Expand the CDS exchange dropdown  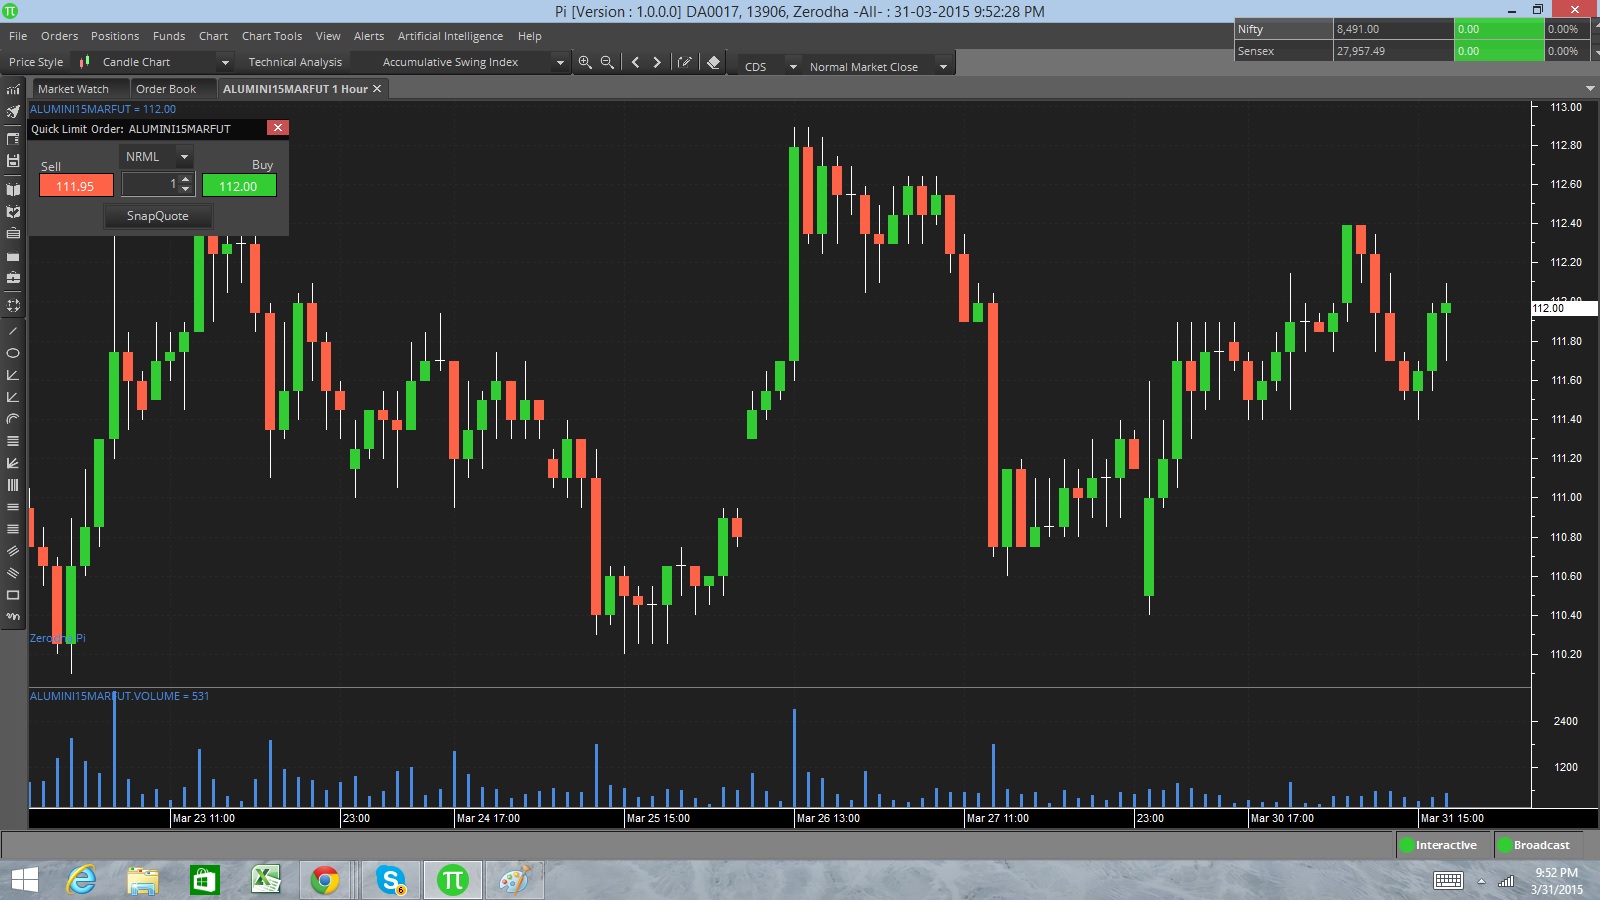point(793,67)
